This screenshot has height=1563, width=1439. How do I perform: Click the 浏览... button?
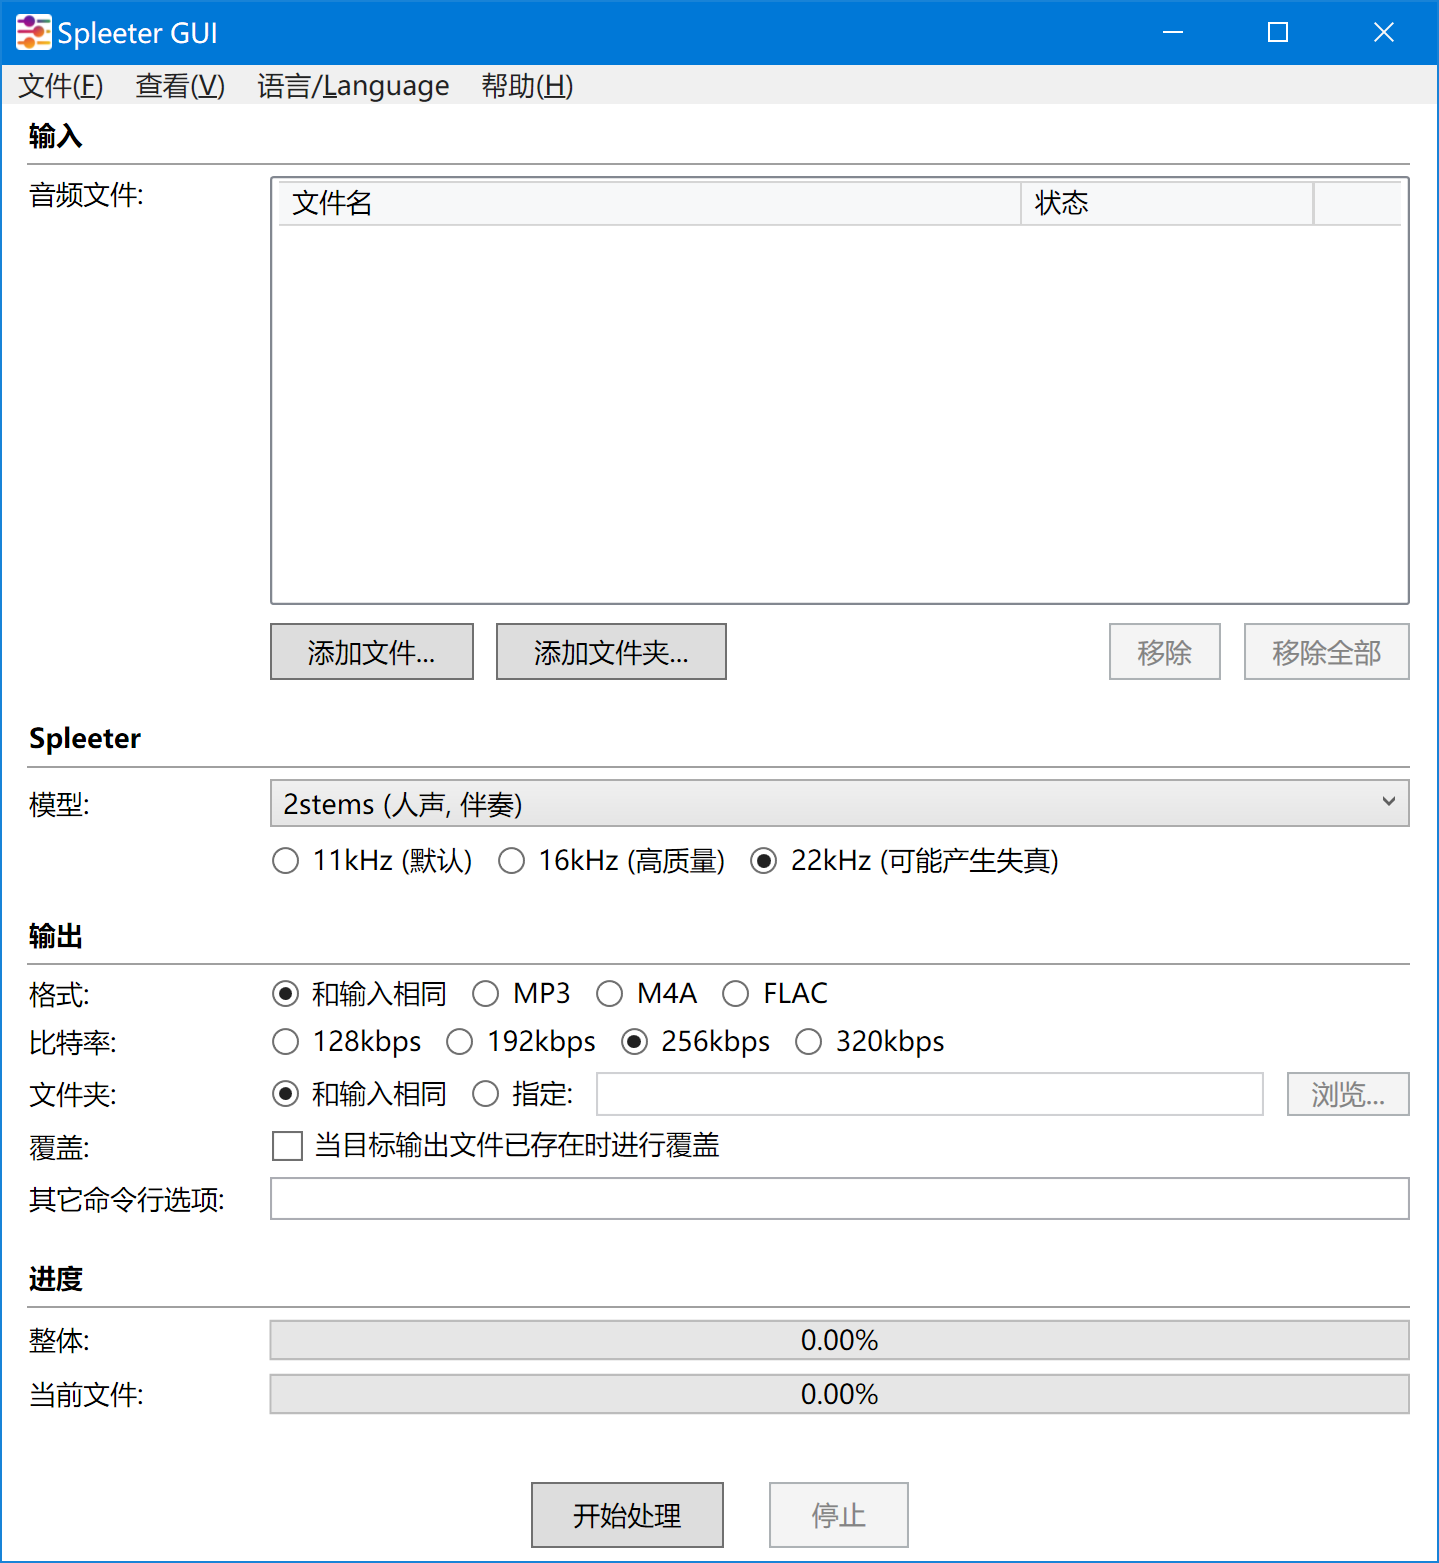point(1348,1094)
